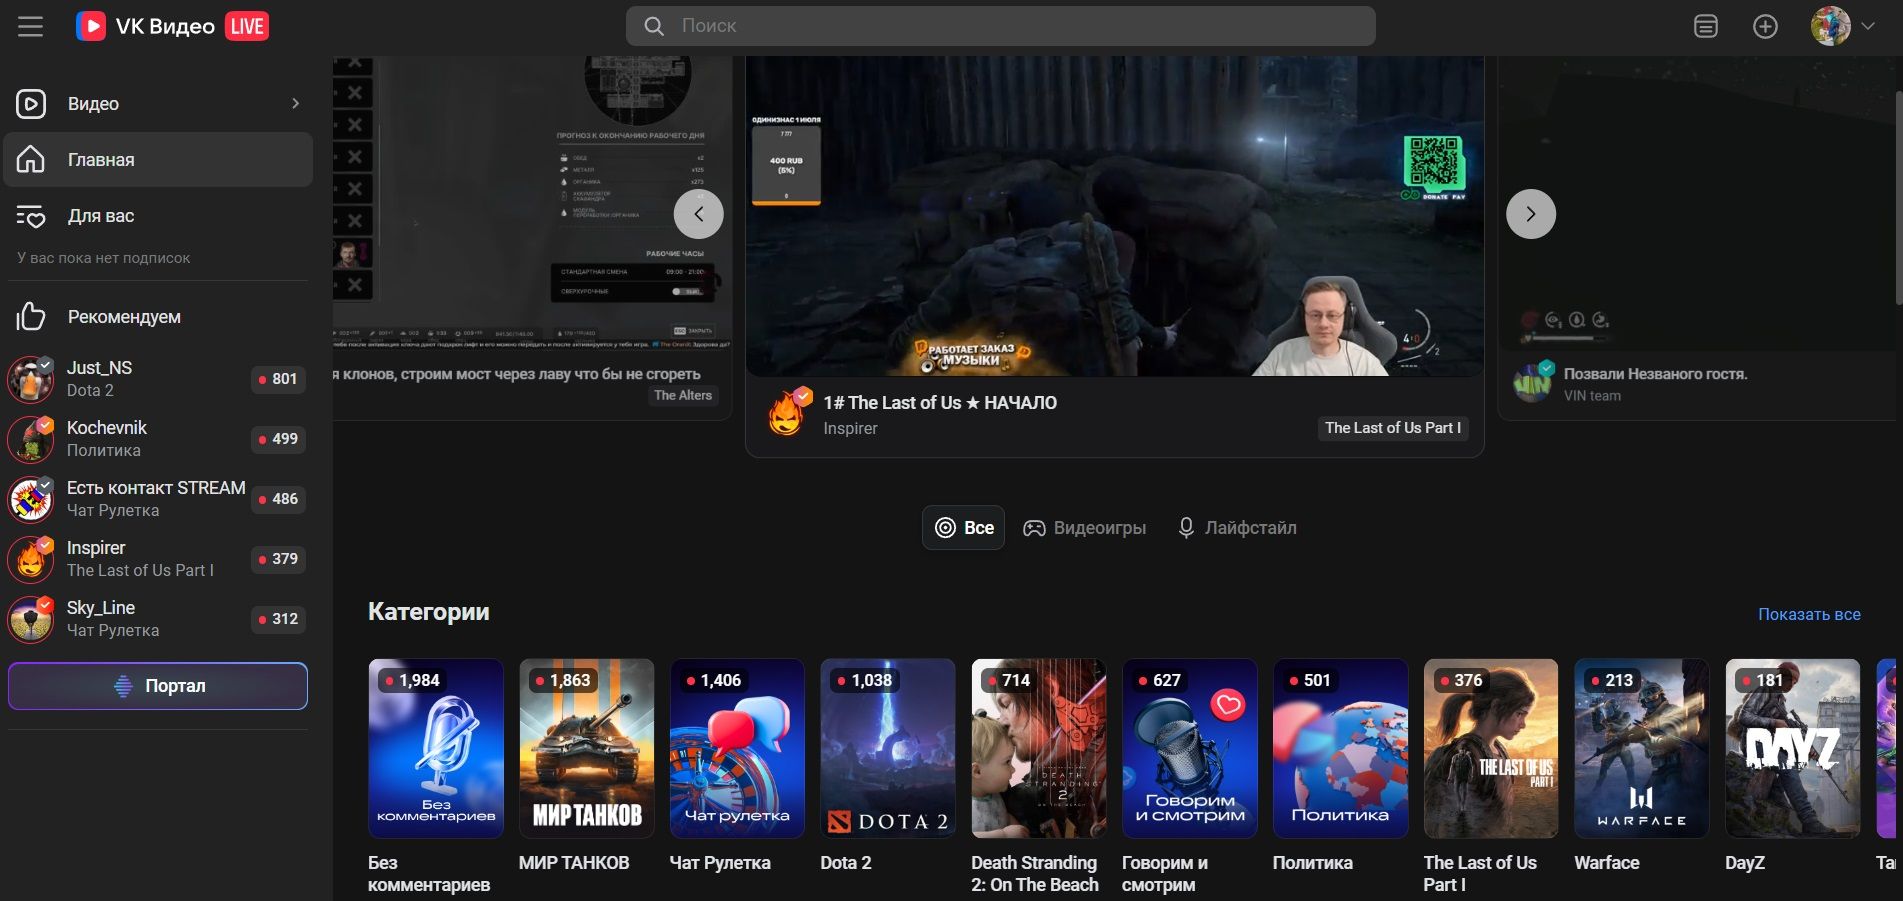This screenshot has height=901, width=1903.
Task: Open Говорим и смотрим category cover
Action: coord(1190,748)
